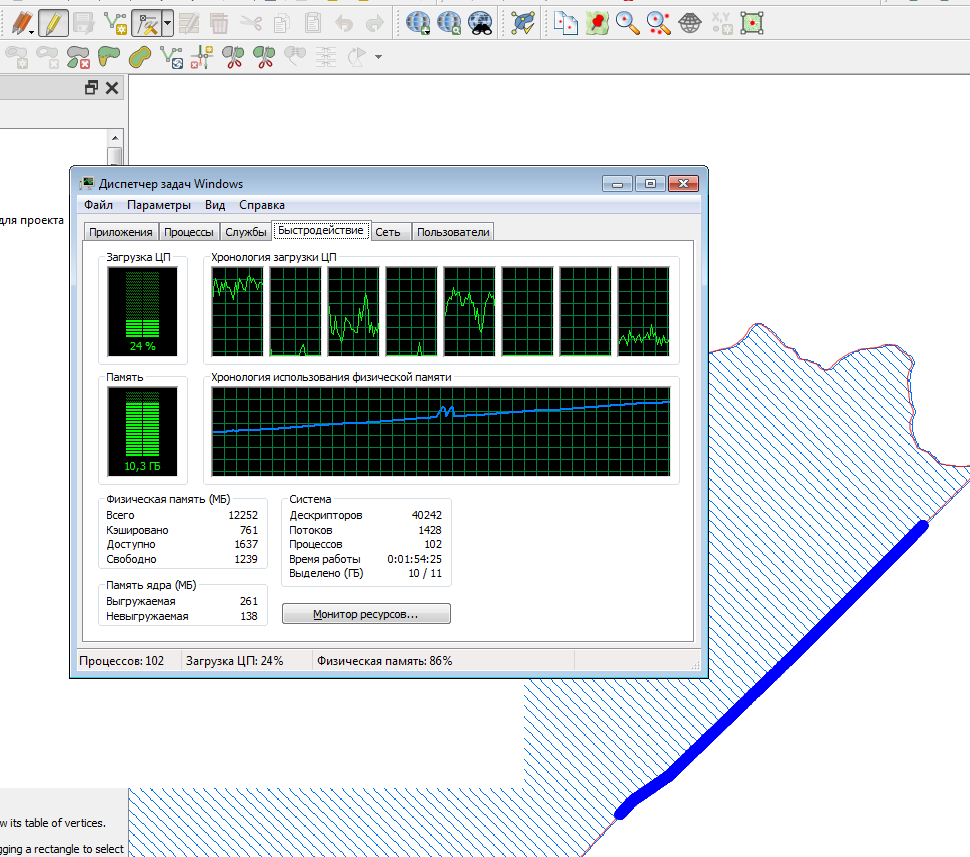Switch to the Сеть tab

pyautogui.click(x=388, y=232)
